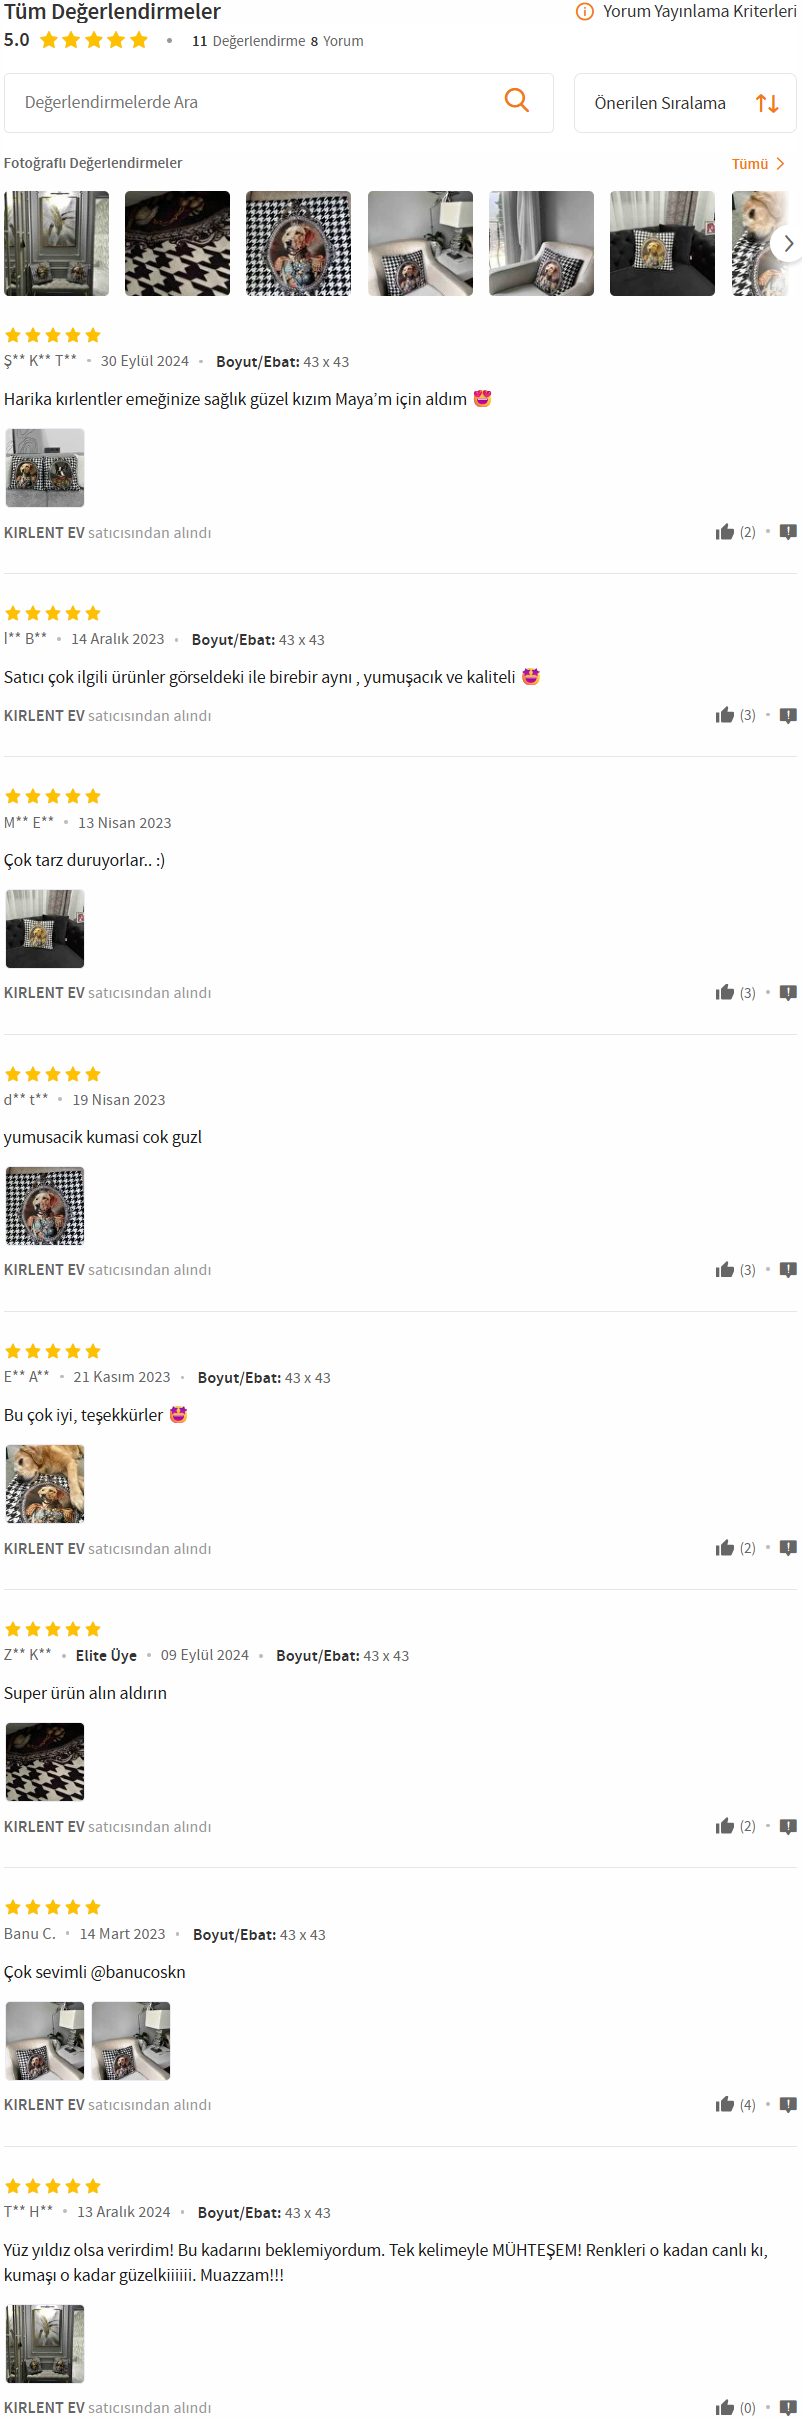Like the 'yumusacik kumasi' review
The width and height of the screenshot is (802, 2418).
(x=725, y=1270)
